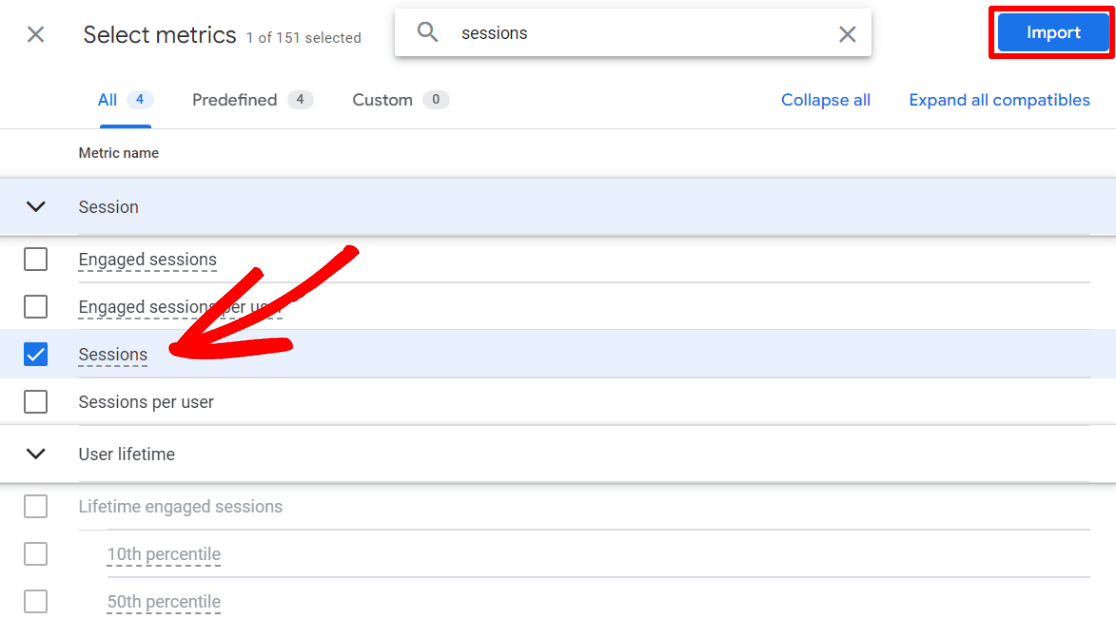Image resolution: width=1116 pixels, height=619 pixels.
Task: Open the Custom metrics tab
Action: [382, 99]
